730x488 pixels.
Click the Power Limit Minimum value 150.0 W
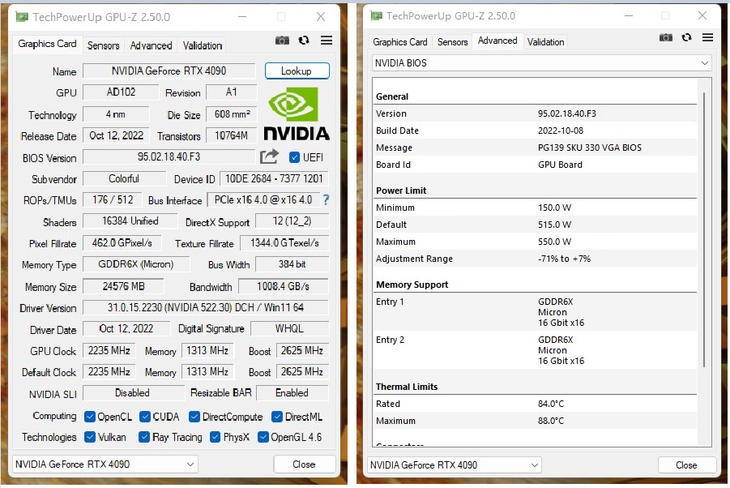[x=554, y=208]
